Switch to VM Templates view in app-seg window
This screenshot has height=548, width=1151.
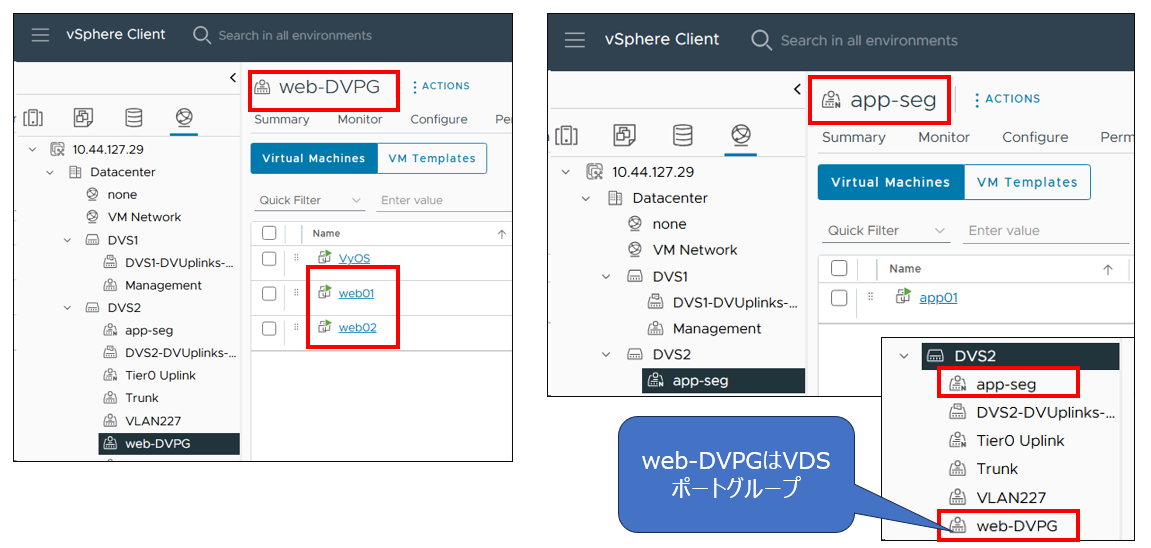(1027, 182)
